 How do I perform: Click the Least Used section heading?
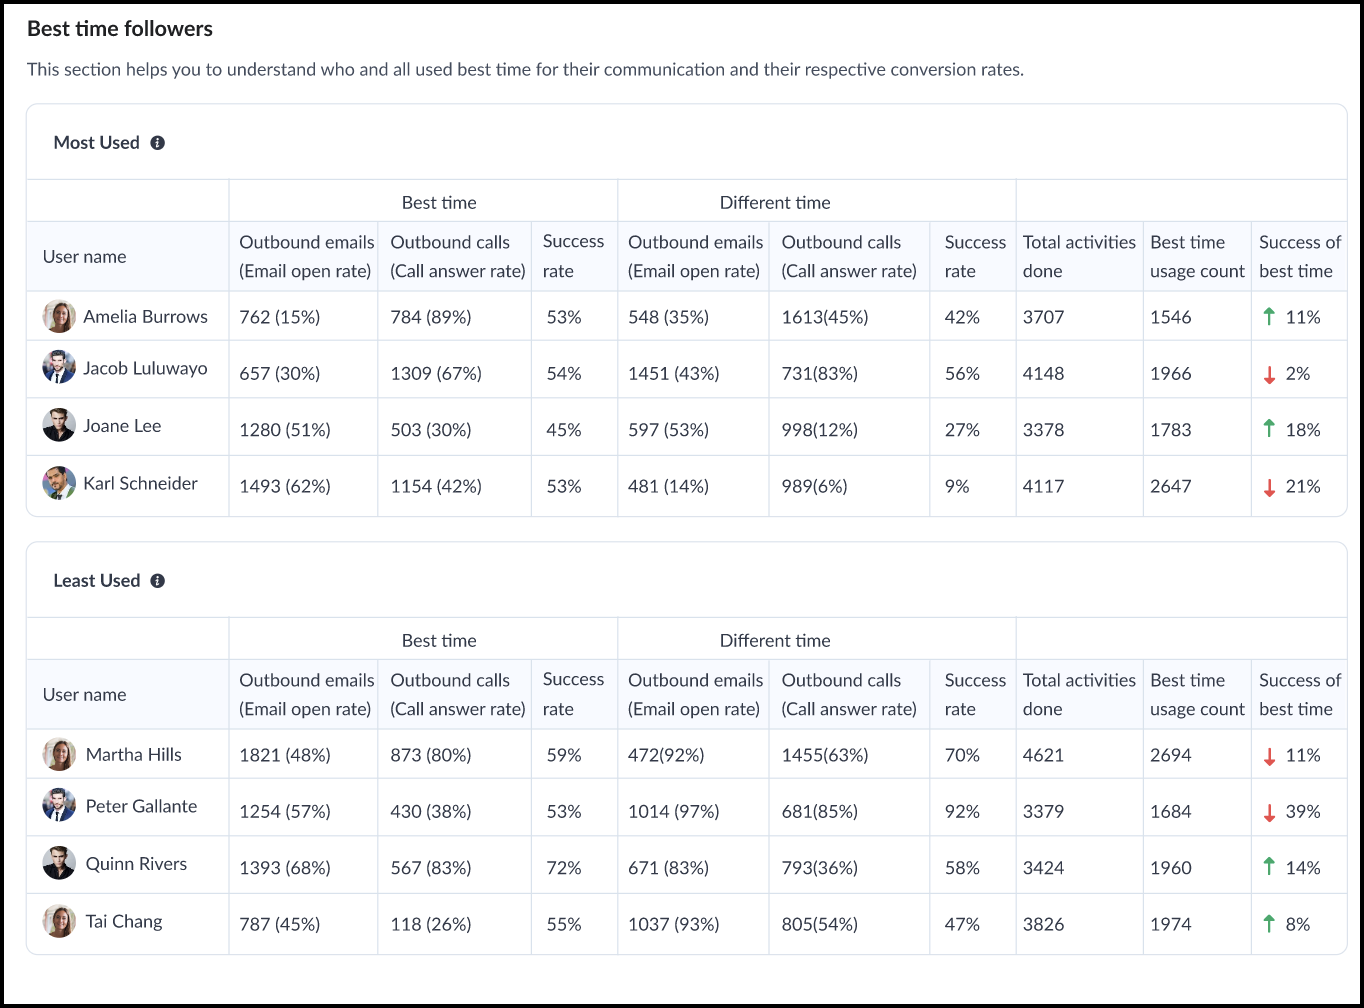coord(96,581)
